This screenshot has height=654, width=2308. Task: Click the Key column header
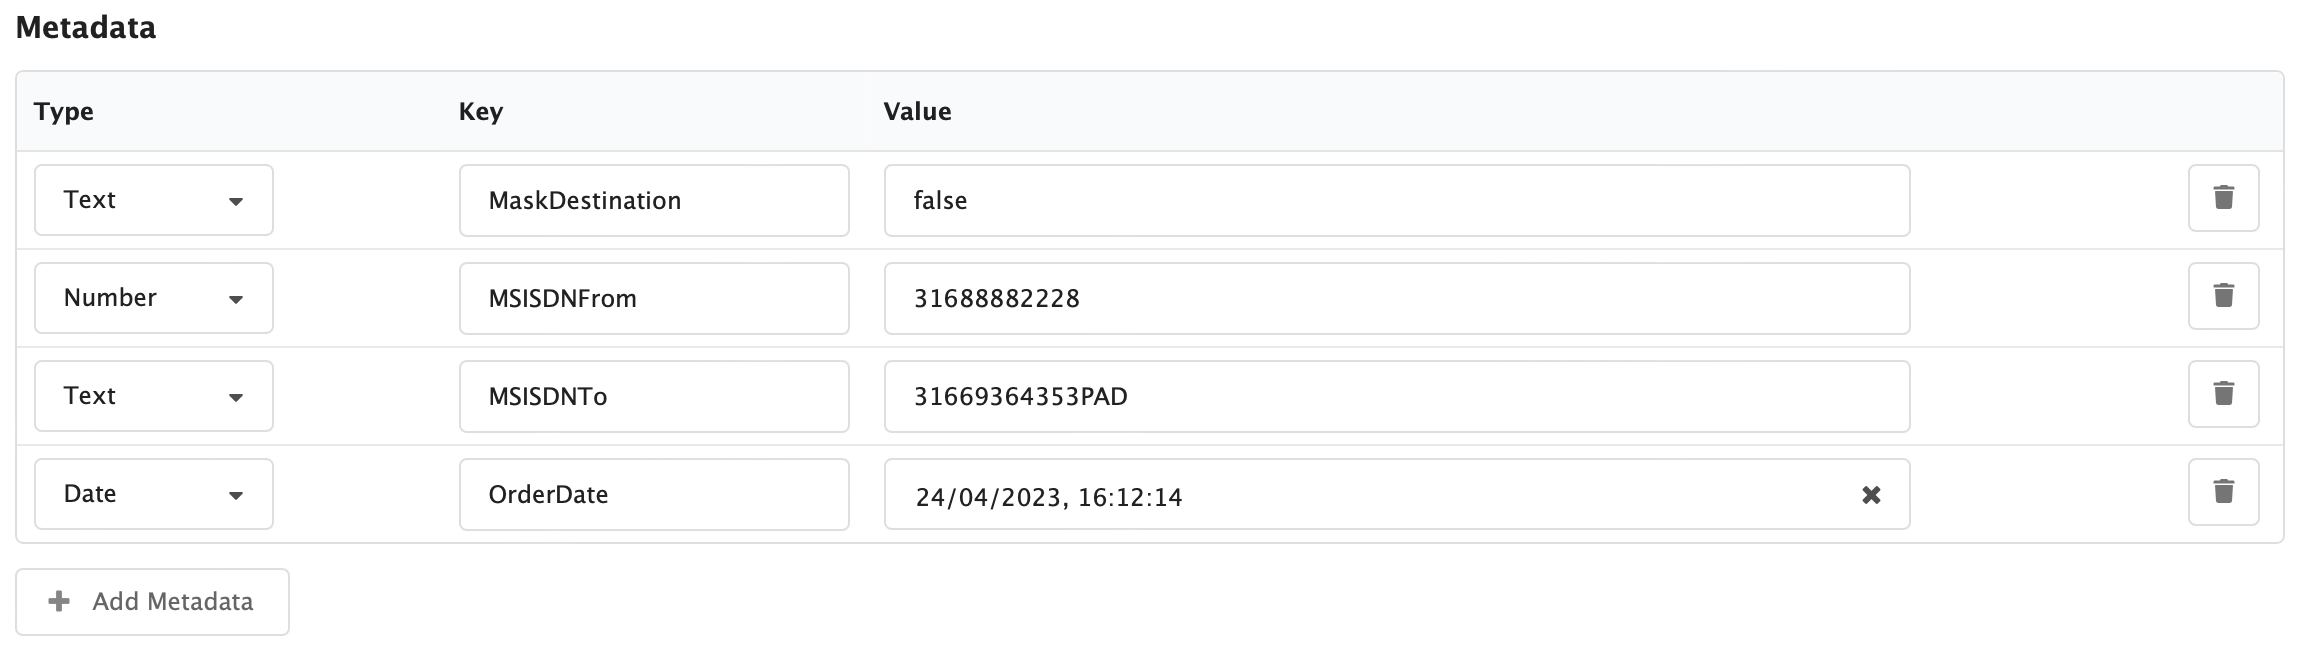point(481,111)
